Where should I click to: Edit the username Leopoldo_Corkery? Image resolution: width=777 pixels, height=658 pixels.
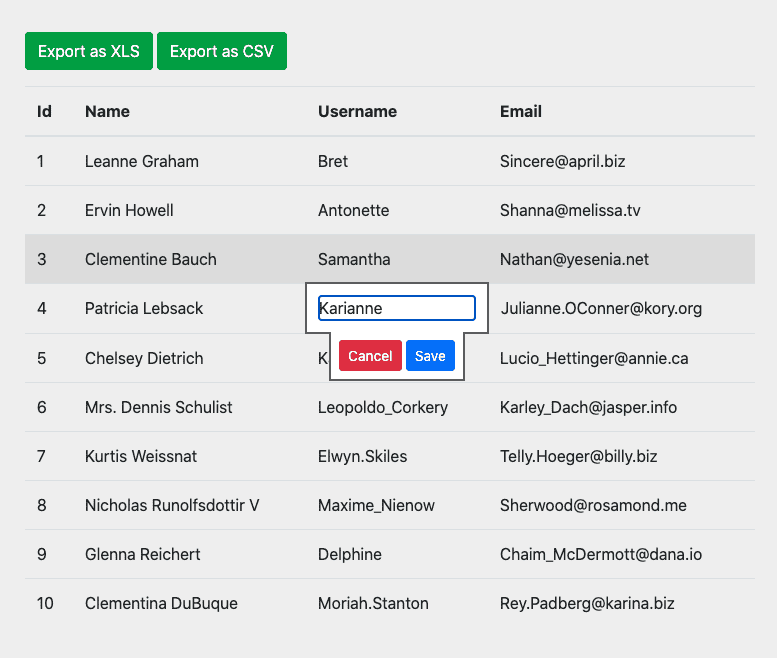coord(383,407)
